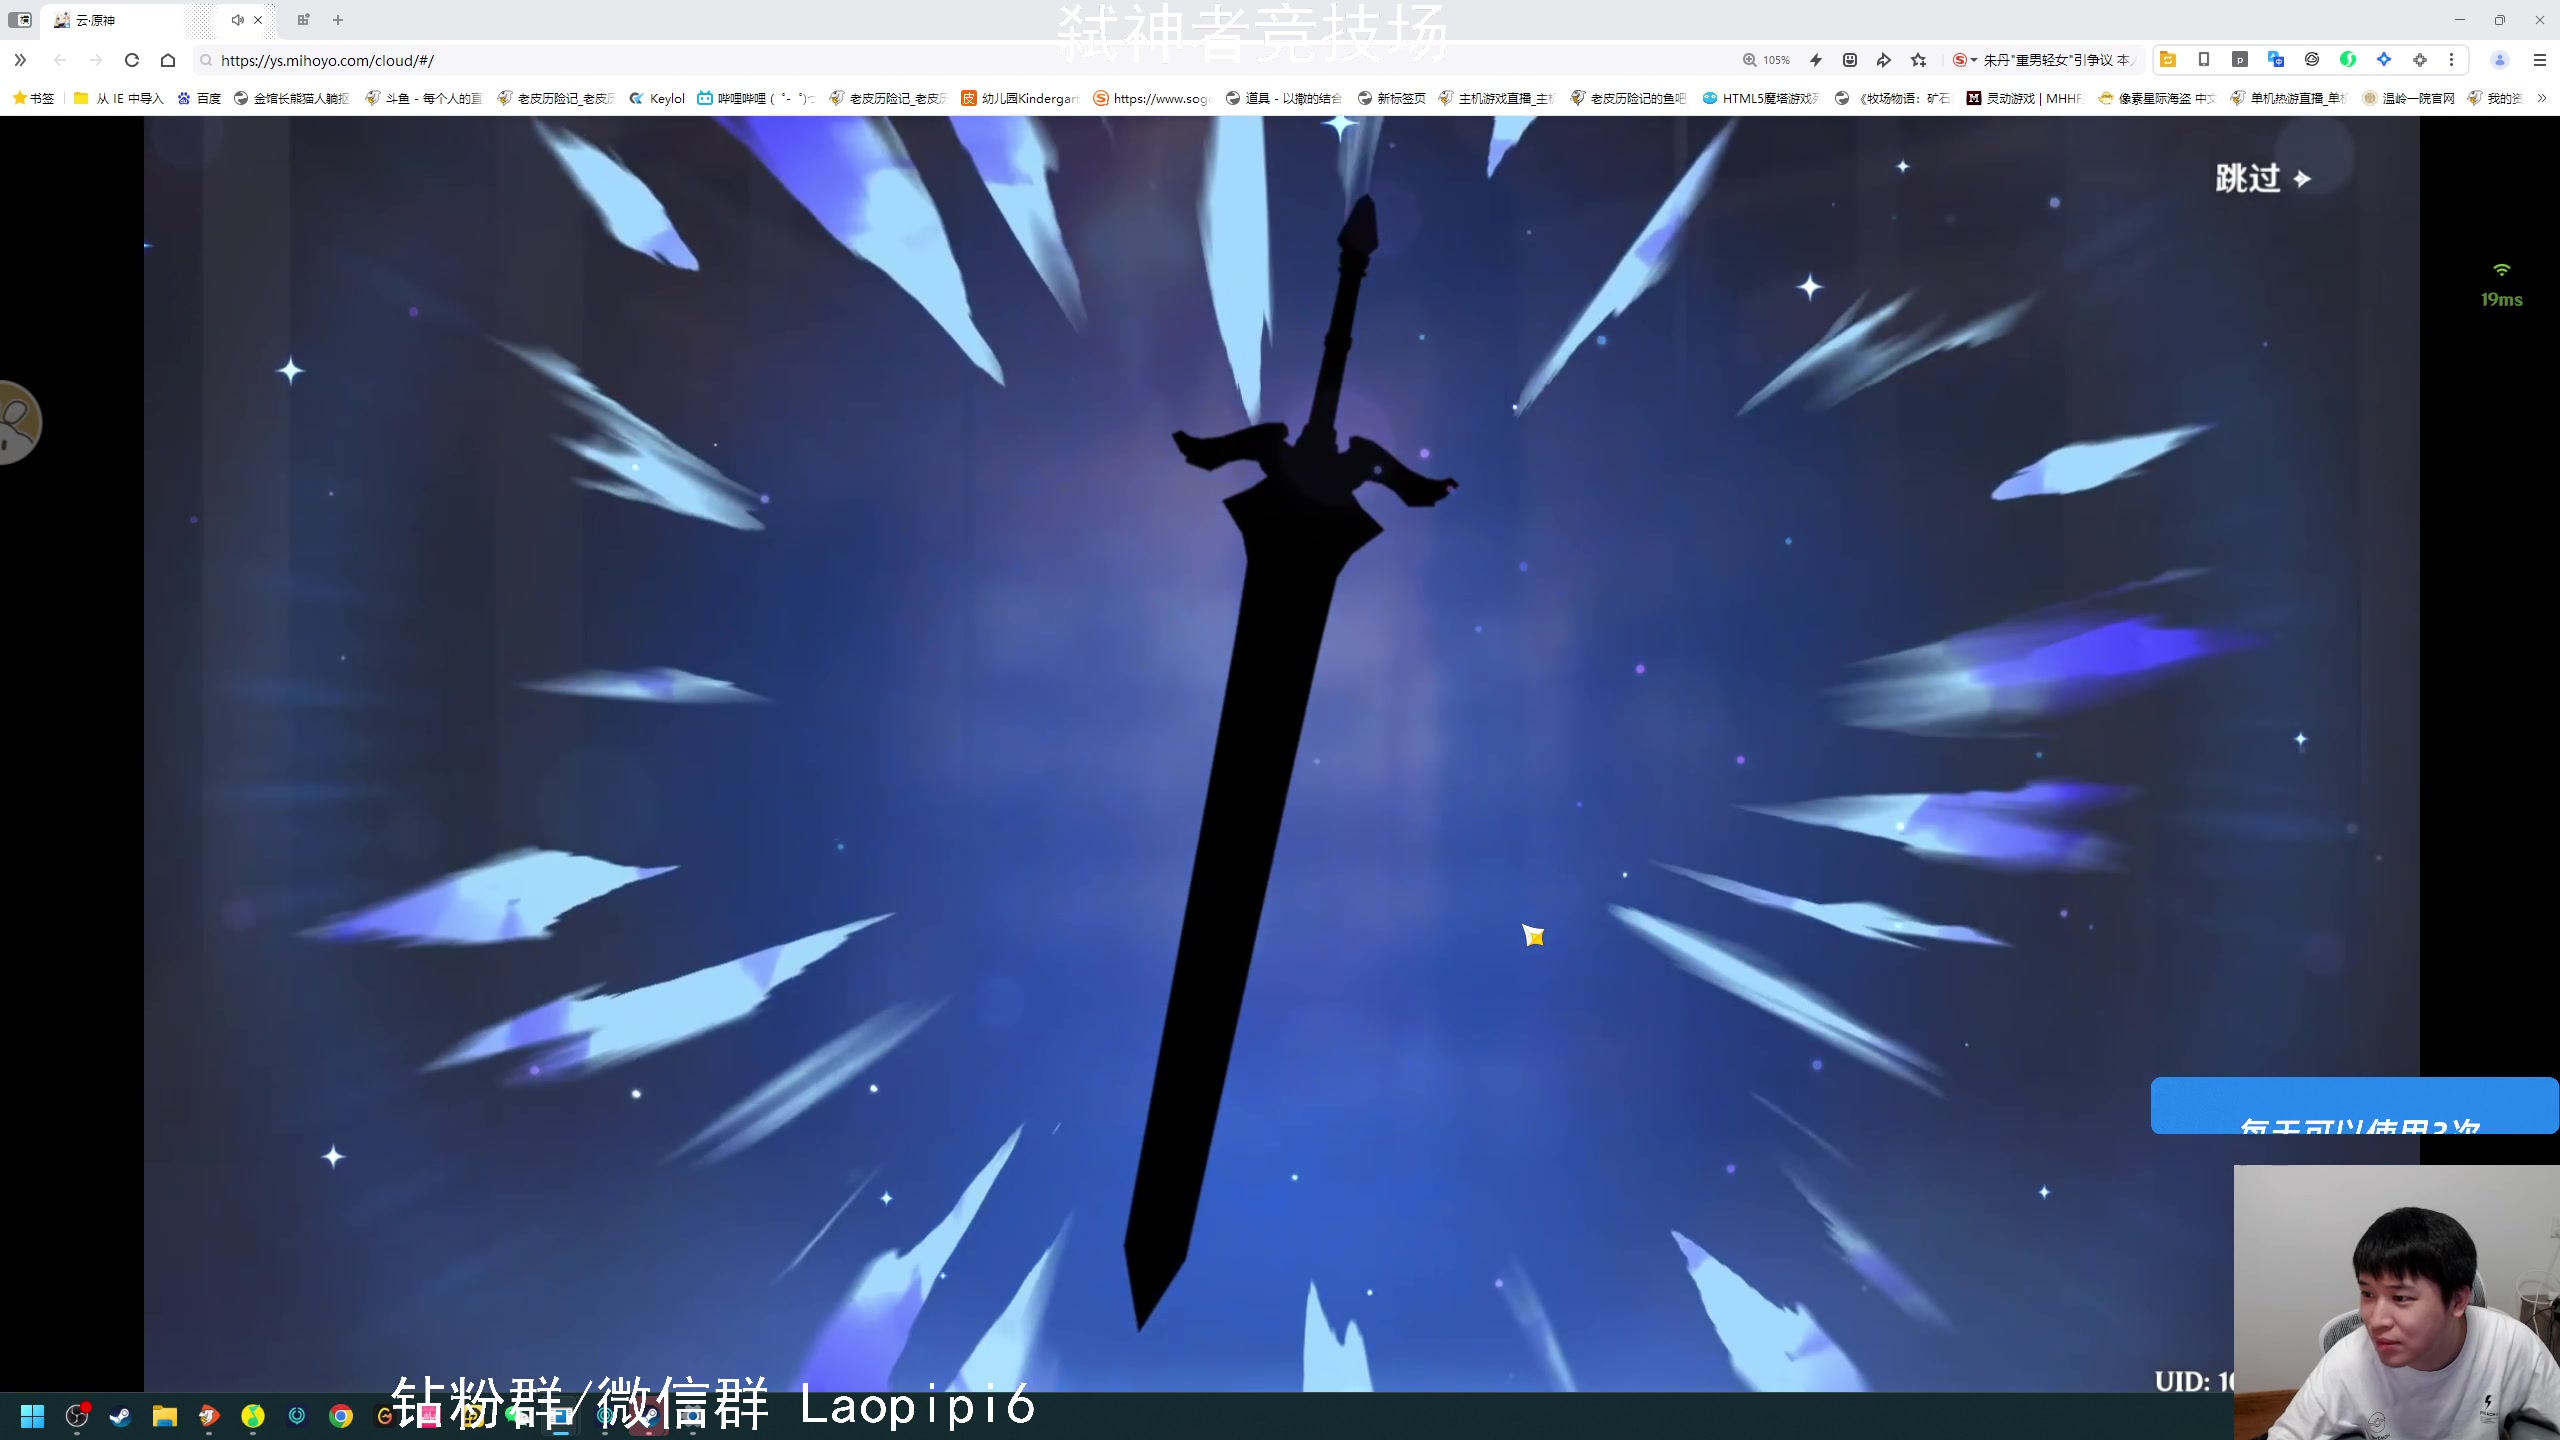The width and height of the screenshot is (2560, 1440).
Task: Bookmark this page with the star icon
Action: [x=1918, y=60]
